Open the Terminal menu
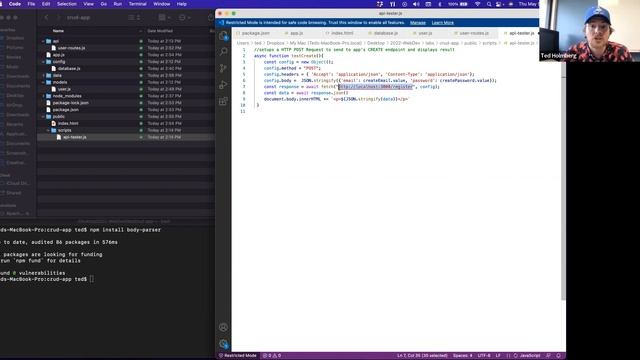 tap(138, 4)
